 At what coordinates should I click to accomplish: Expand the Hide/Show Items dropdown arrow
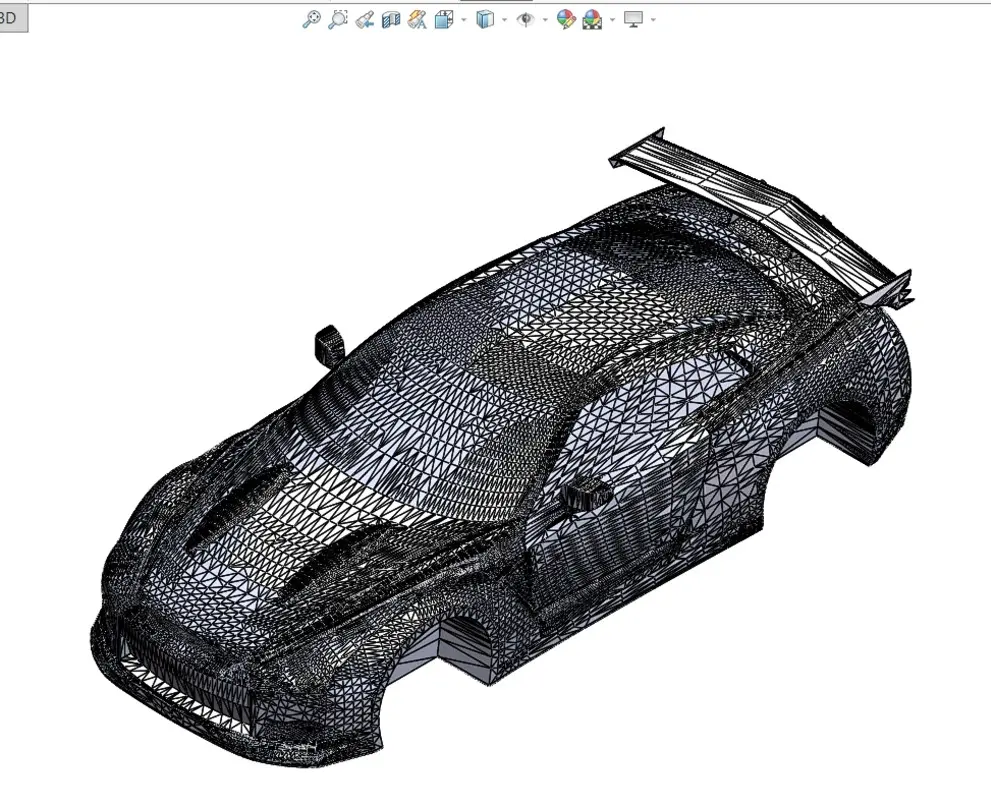545,20
